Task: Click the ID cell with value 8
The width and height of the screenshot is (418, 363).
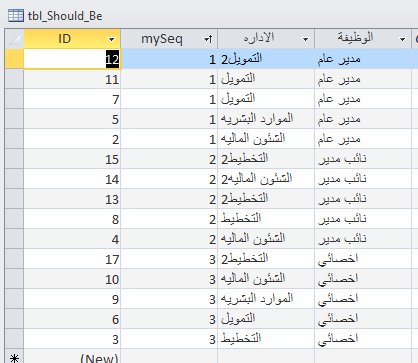Action: click(x=72, y=219)
